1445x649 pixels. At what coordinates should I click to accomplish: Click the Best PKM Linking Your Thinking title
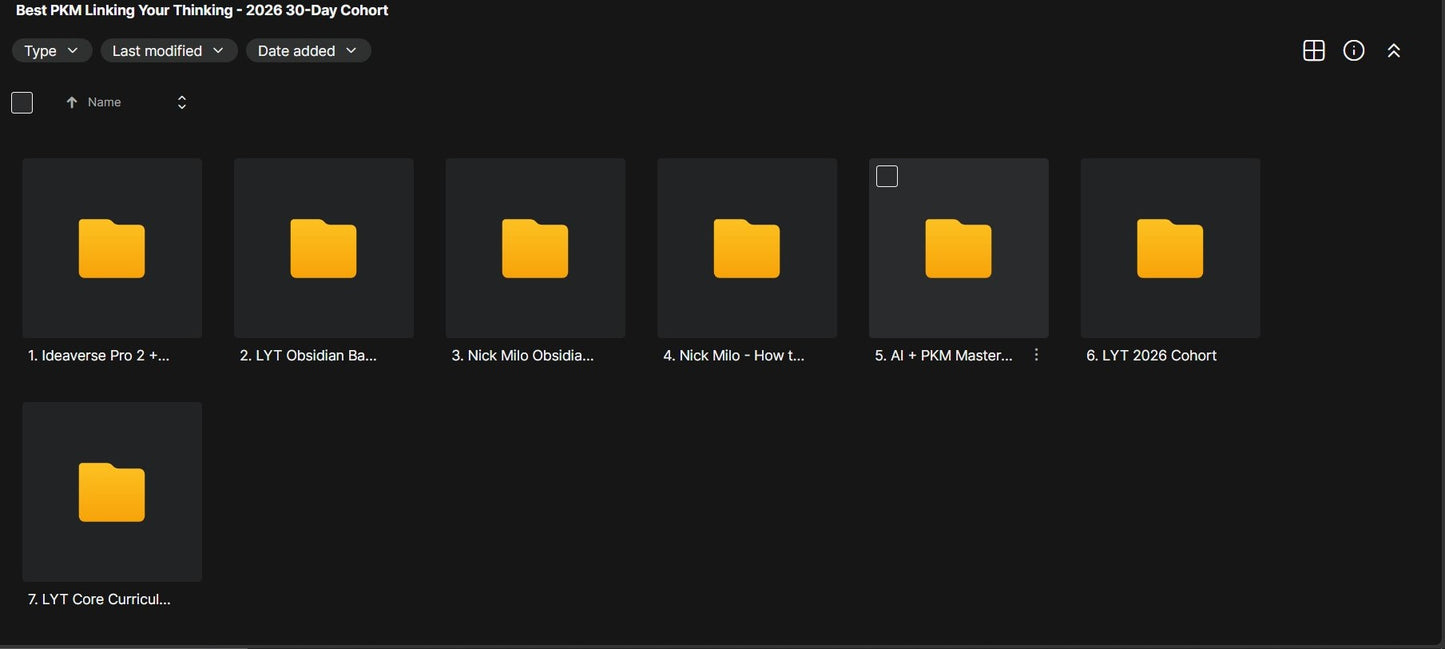(x=202, y=10)
